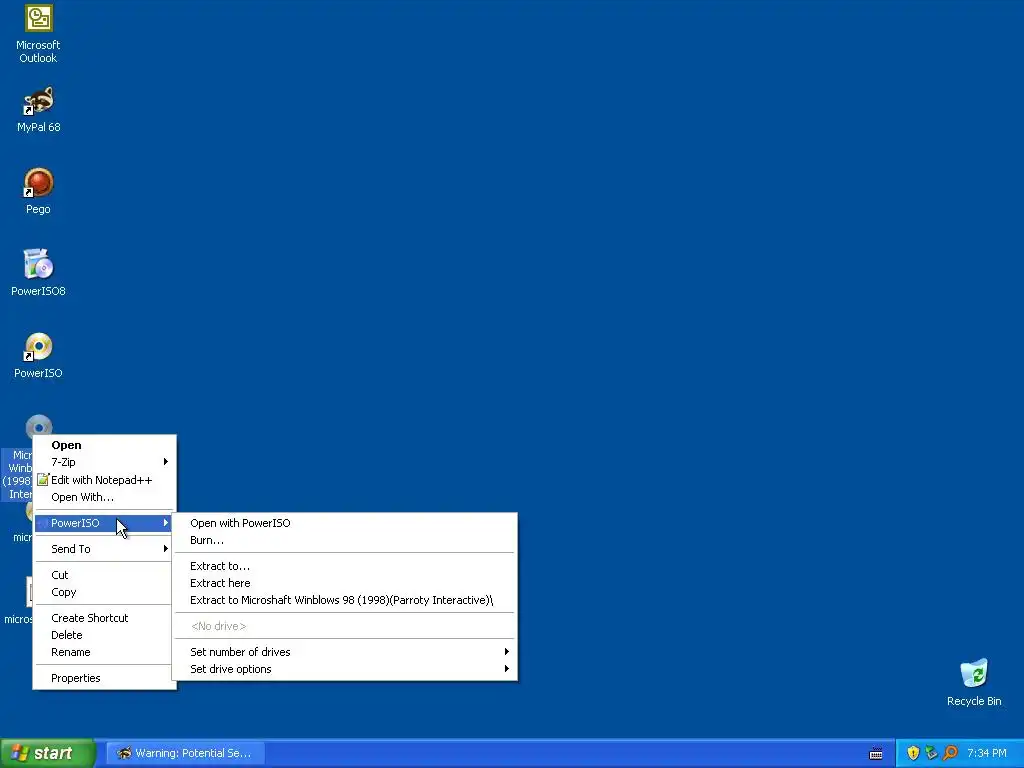Choose Edit with Notepad++
The width and height of the screenshot is (1024, 768).
pyautogui.click(x=104, y=480)
